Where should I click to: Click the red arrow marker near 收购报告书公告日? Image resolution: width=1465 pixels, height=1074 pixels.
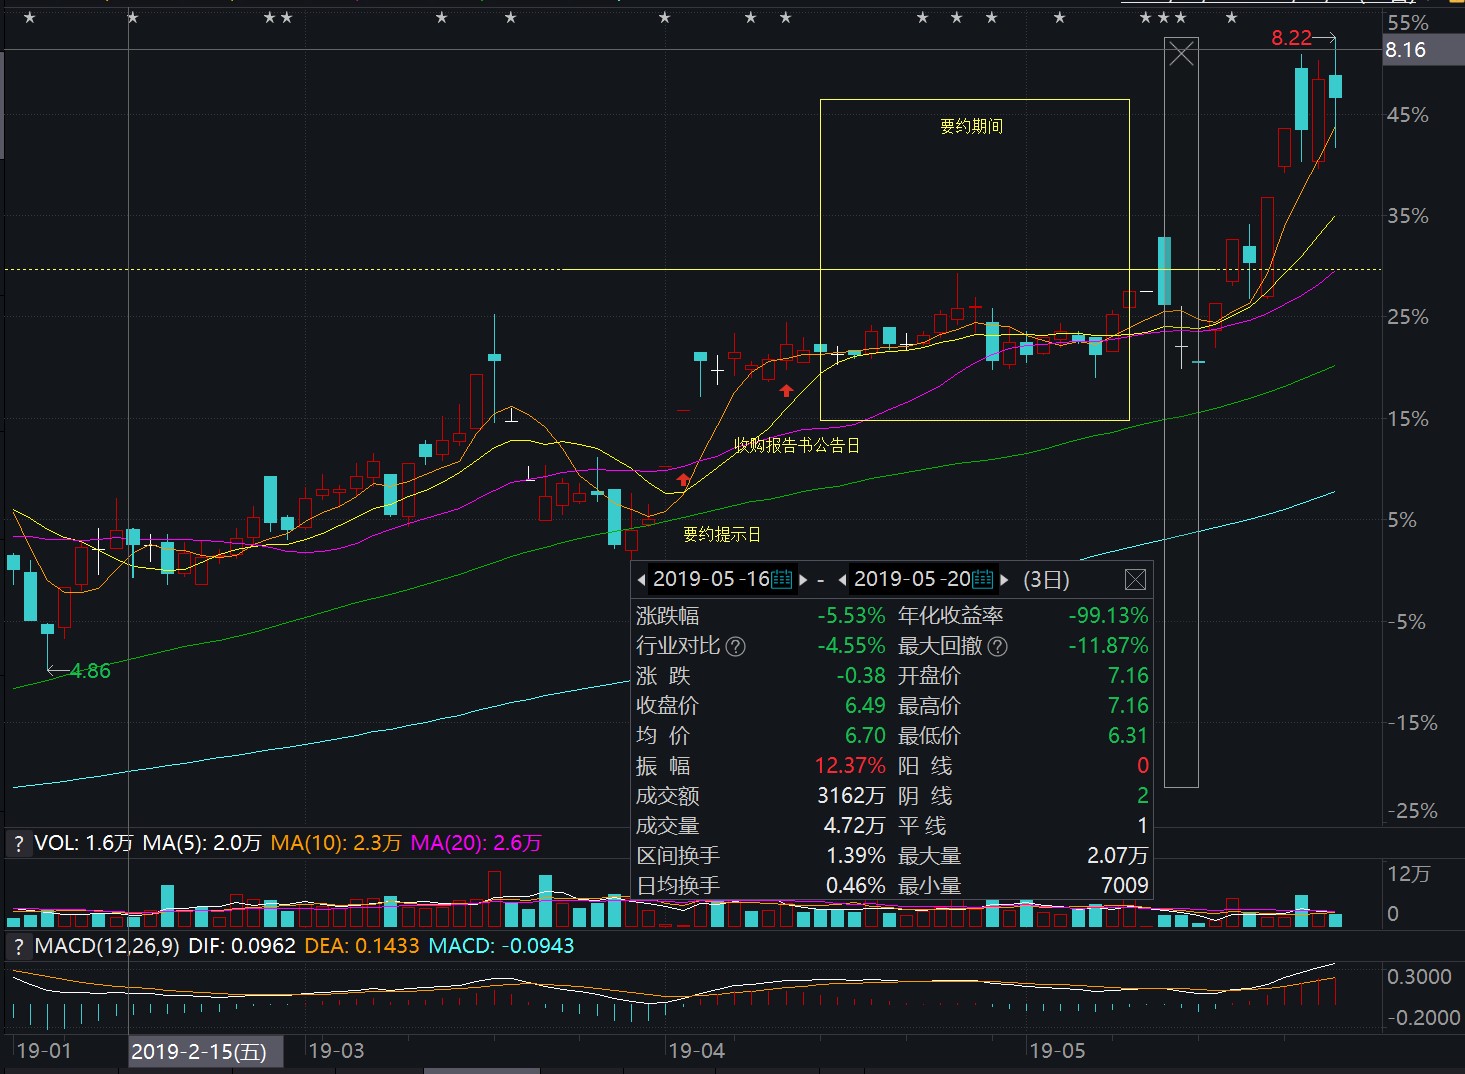point(786,391)
